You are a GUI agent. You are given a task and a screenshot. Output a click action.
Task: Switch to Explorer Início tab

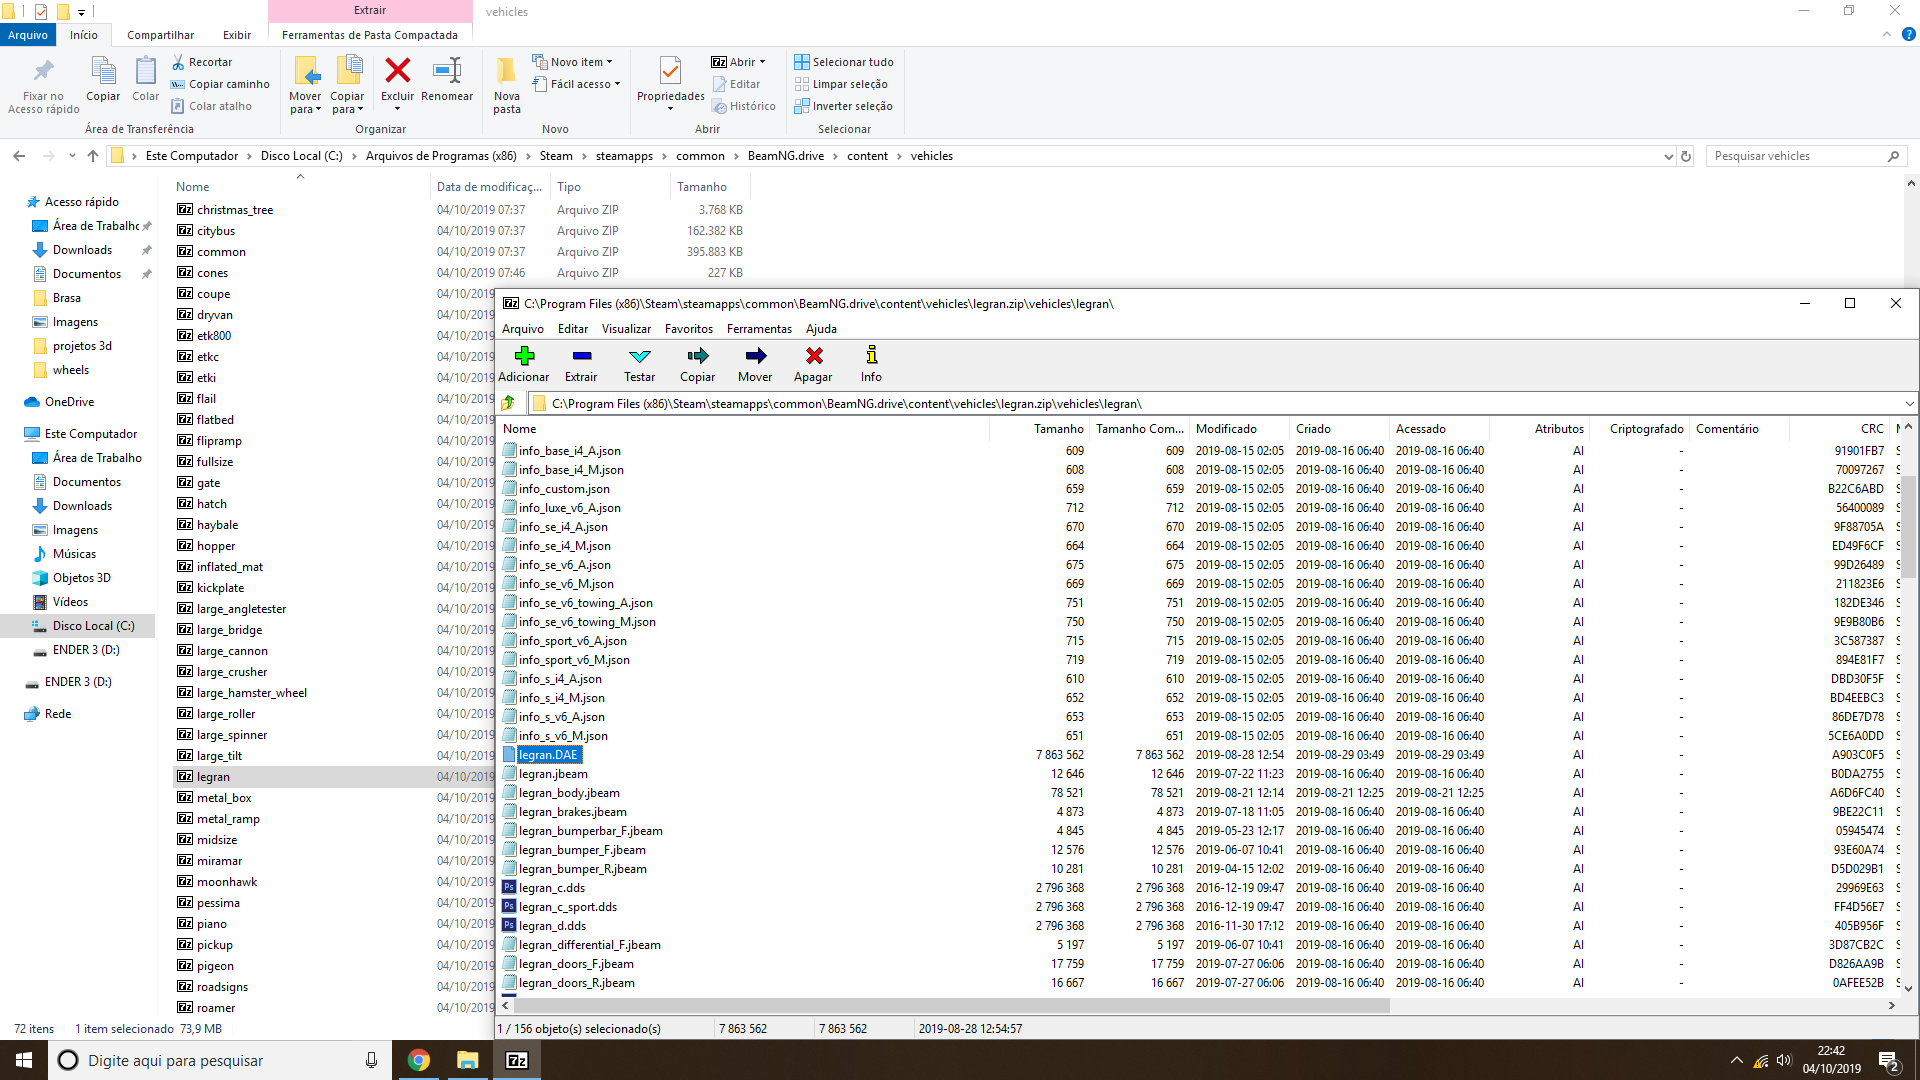(84, 35)
